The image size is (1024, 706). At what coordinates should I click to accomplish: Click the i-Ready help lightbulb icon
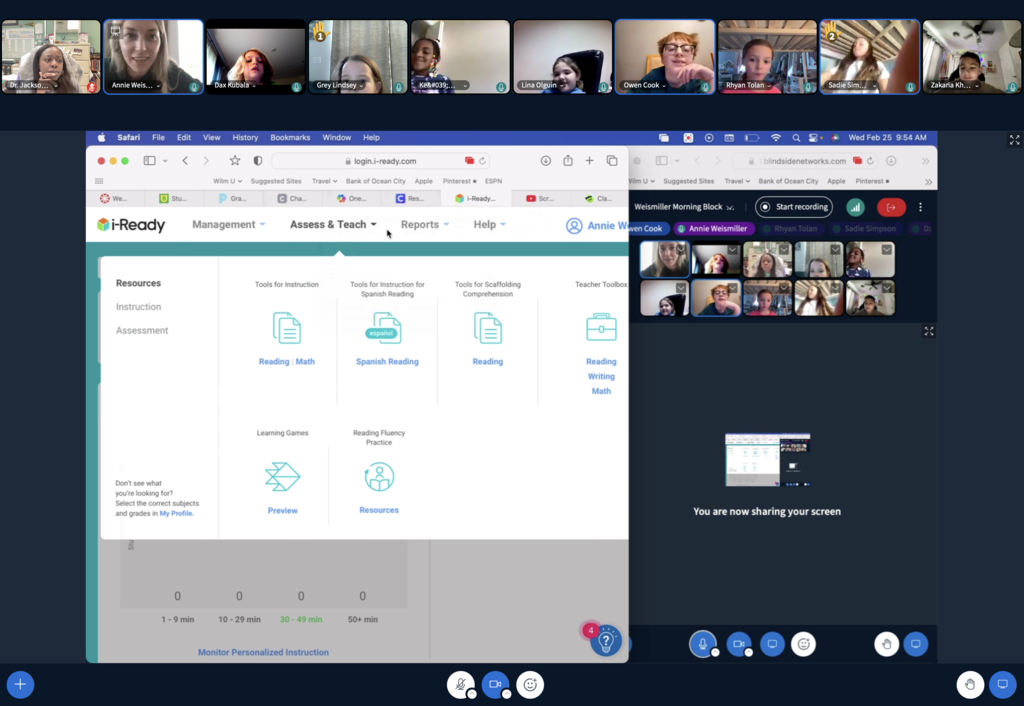[x=606, y=641]
